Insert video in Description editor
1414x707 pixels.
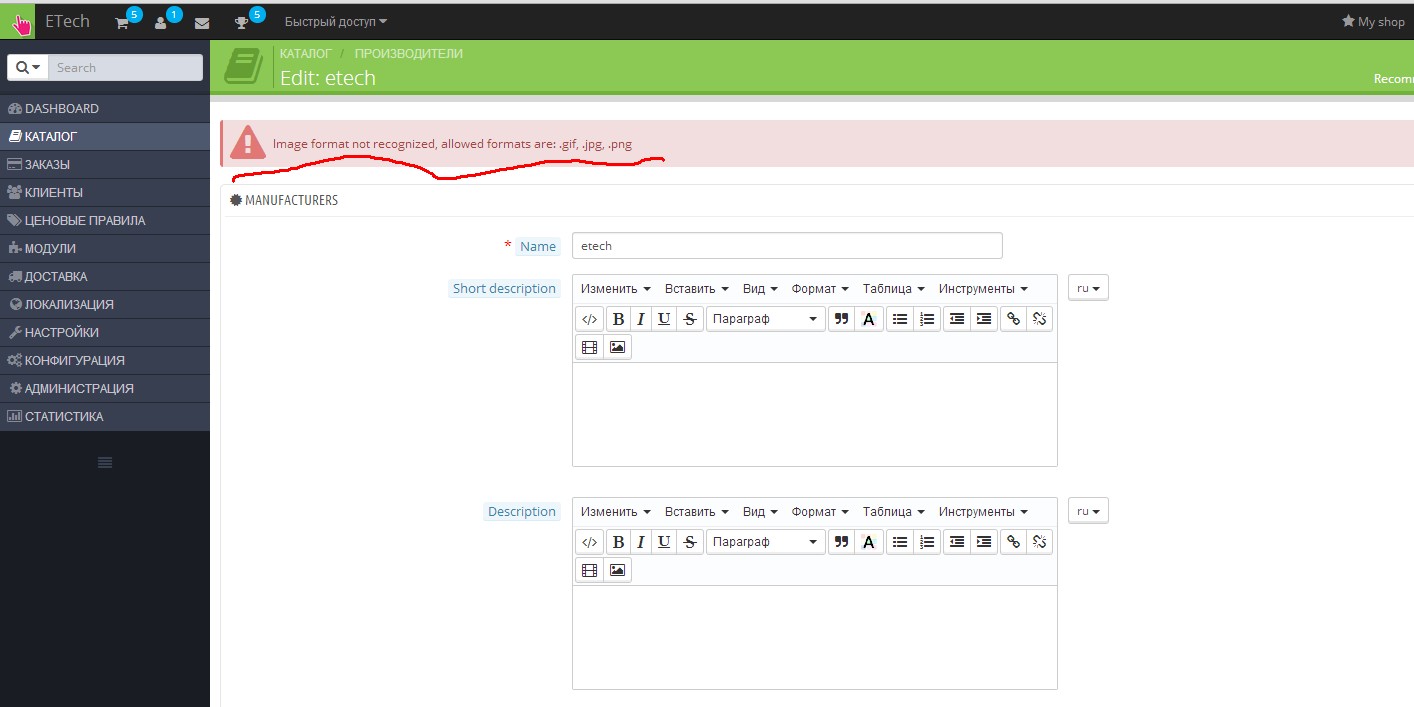click(x=590, y=570)
